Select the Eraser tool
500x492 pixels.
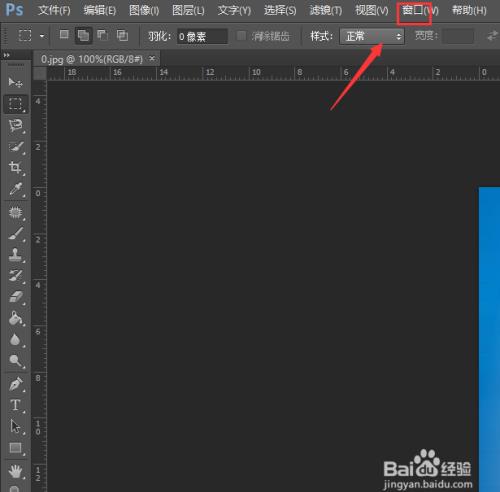tap(16, 297)
